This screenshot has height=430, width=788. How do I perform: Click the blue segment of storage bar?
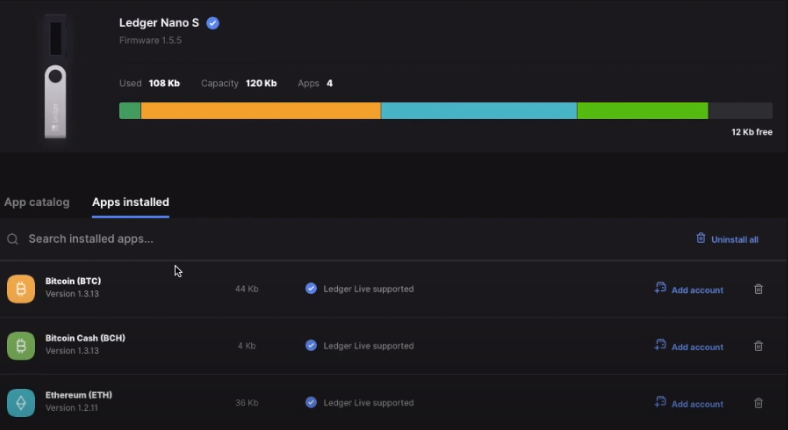pyautogui.click(x=478, y=111)
